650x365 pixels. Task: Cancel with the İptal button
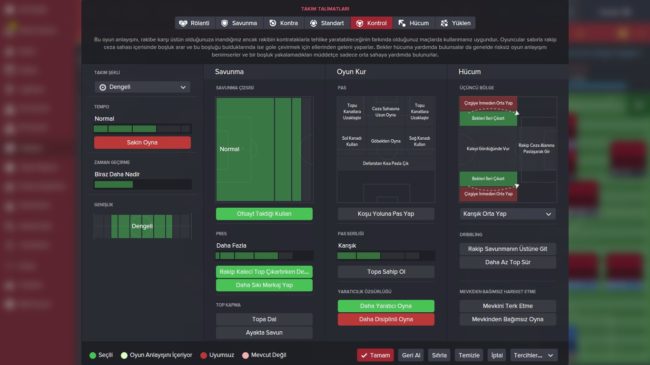[497, 355]
